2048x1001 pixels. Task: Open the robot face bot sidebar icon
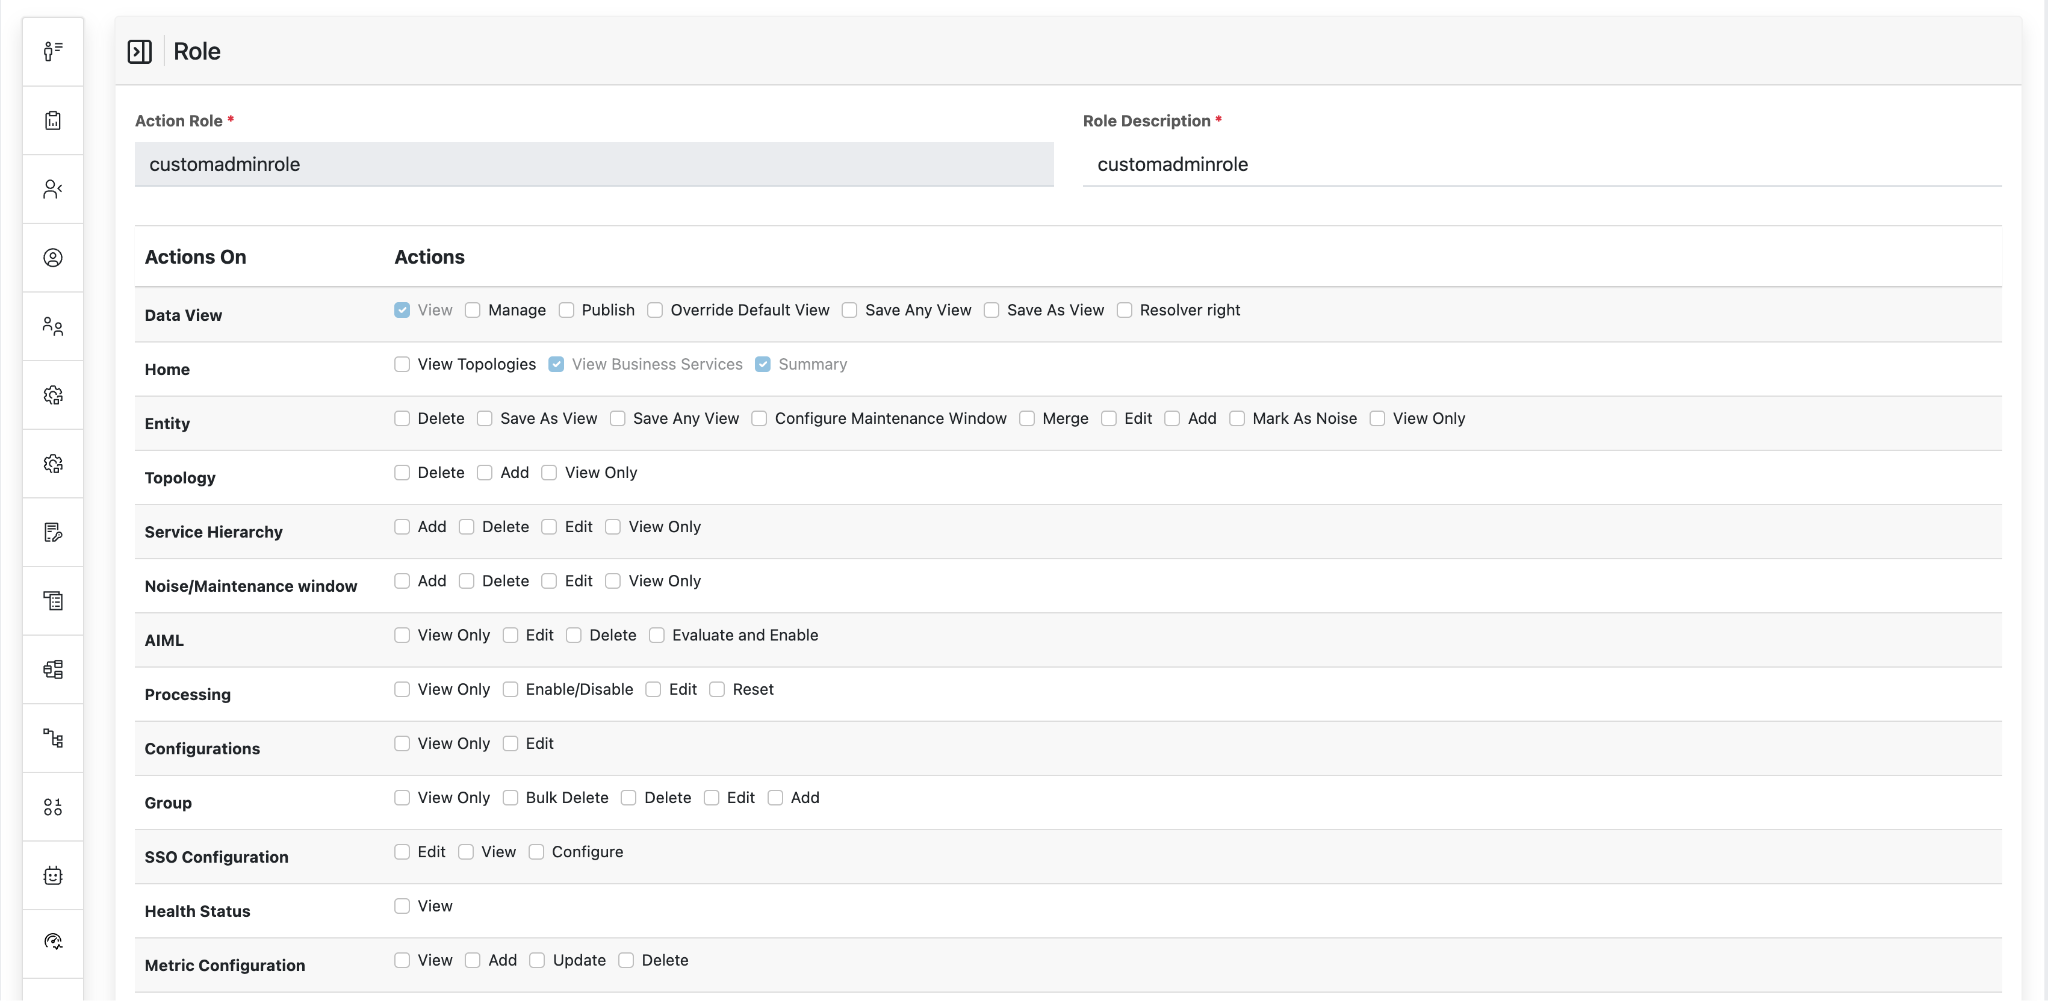point(53,876)
